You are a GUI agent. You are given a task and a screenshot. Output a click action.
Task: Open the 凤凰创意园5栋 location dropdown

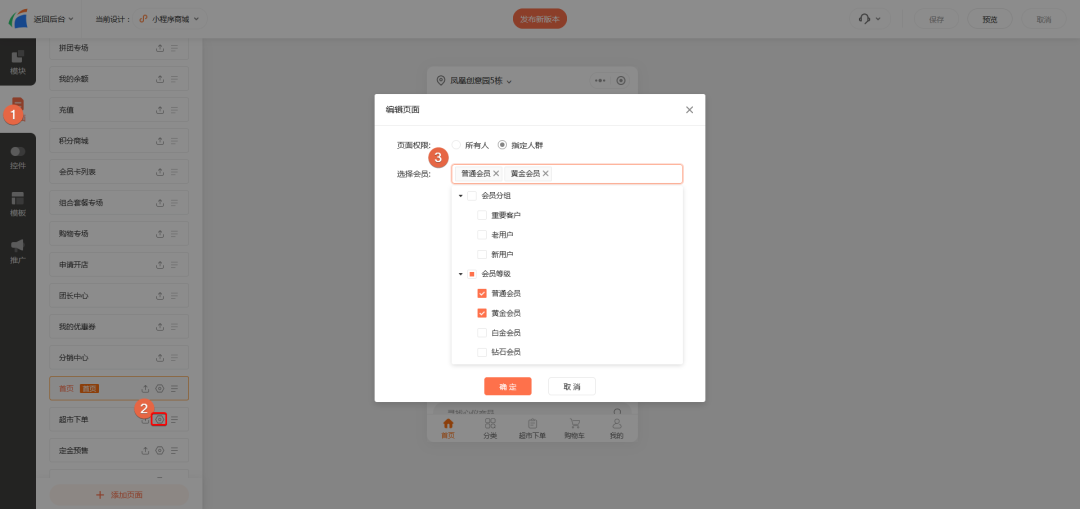[x=475, y=81]
